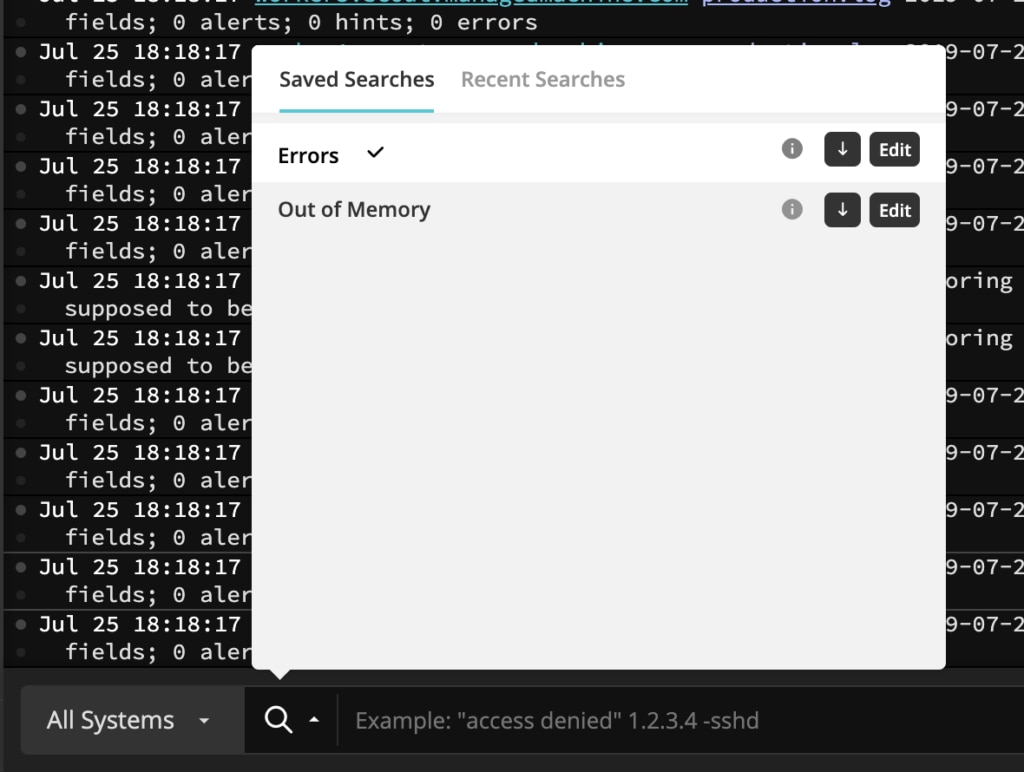Select the Saved Searches tab
Image resolution: width=1024 pixels, height=772 pixels.
coord(357,80)
